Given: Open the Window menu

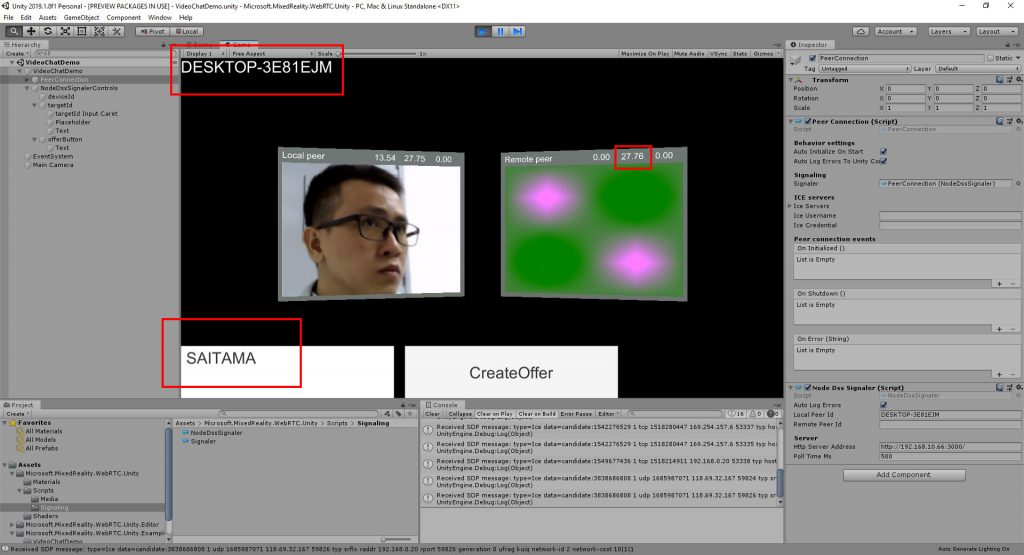Looking at the screenshot, I should tap(159, 18).
